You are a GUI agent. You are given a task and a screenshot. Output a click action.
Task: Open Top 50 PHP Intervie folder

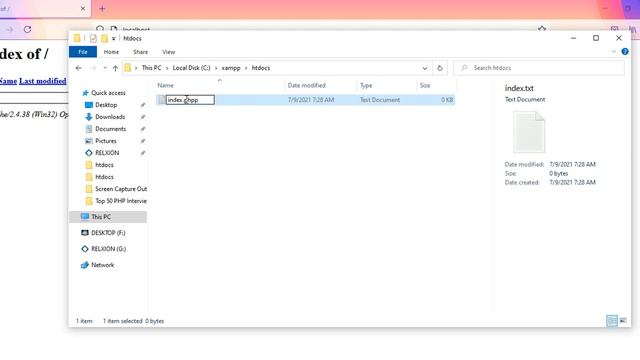[x=120, y=201]
